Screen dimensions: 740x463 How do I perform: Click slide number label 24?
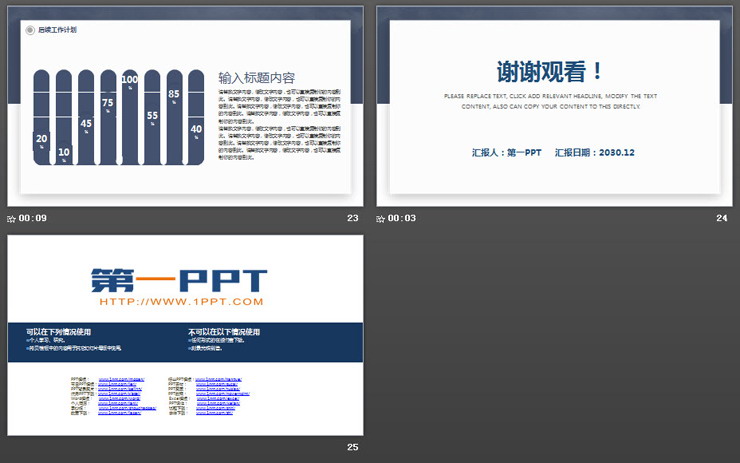point(722,218)
